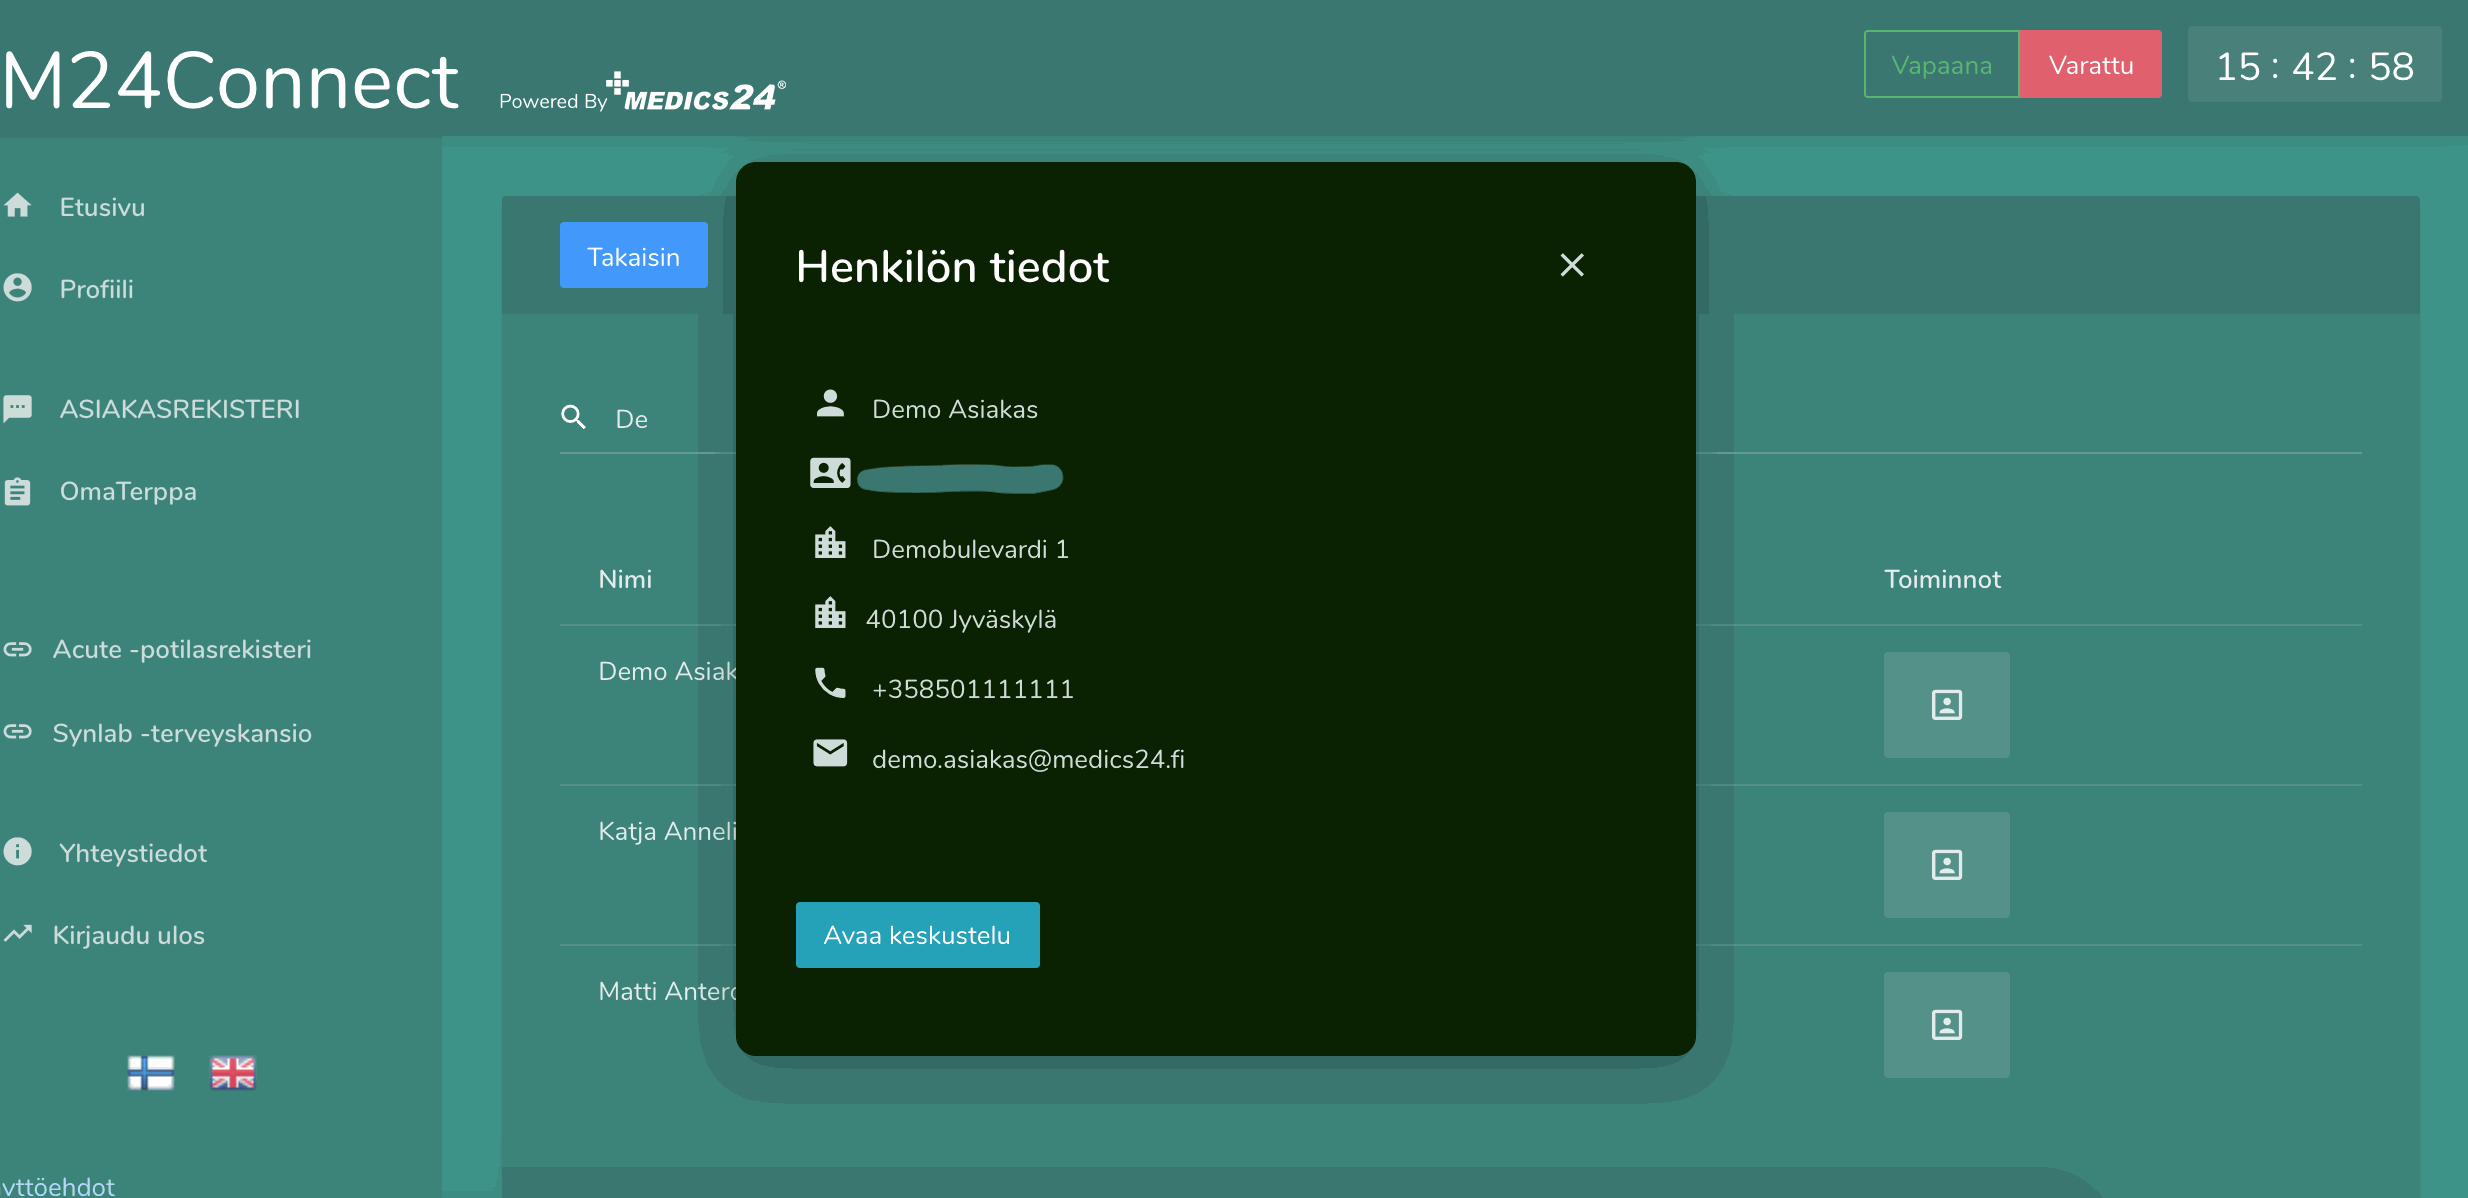Select the text 40100 Jyväskylä

[961, 619]
